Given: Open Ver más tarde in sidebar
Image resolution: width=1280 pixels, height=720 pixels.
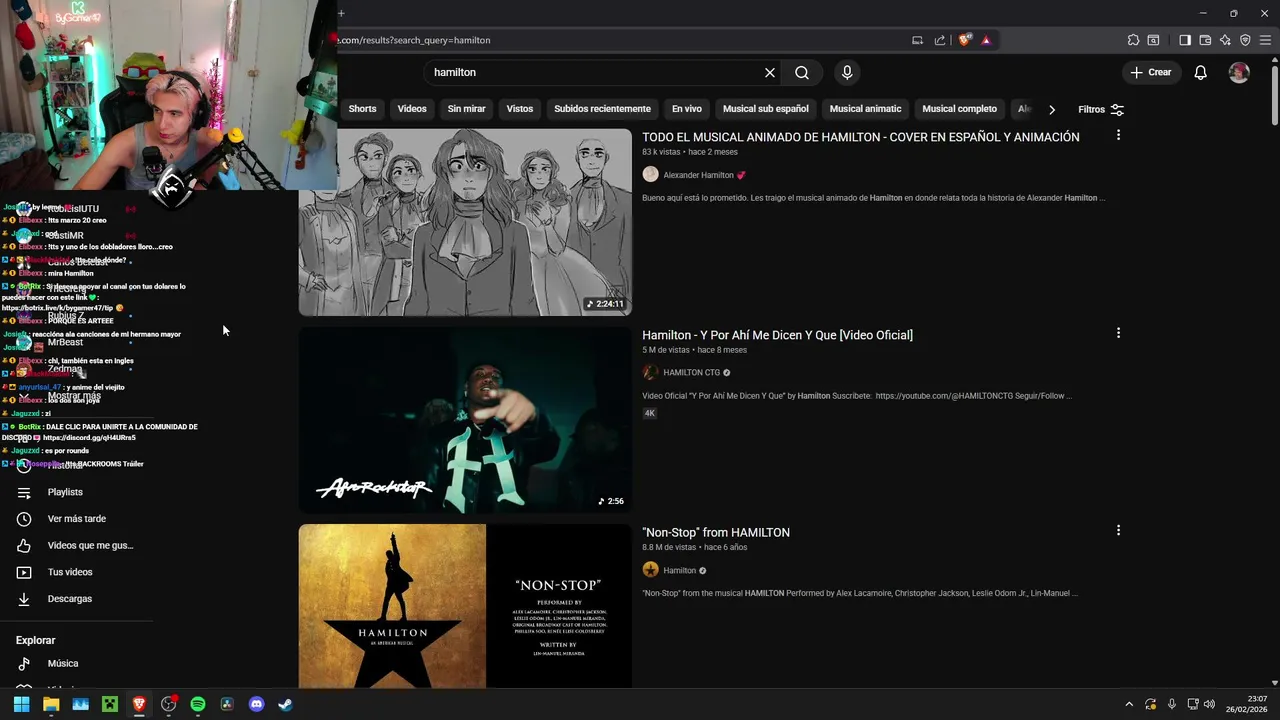Looking at the screenshot, I should [77, 519].
